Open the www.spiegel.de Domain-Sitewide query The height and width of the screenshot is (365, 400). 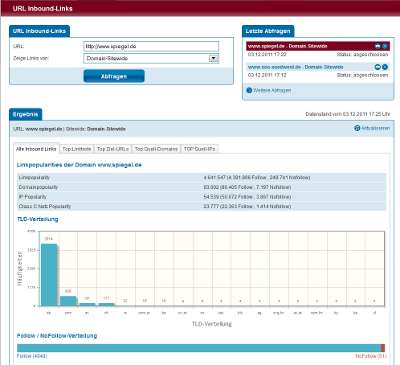pos(288,46)
